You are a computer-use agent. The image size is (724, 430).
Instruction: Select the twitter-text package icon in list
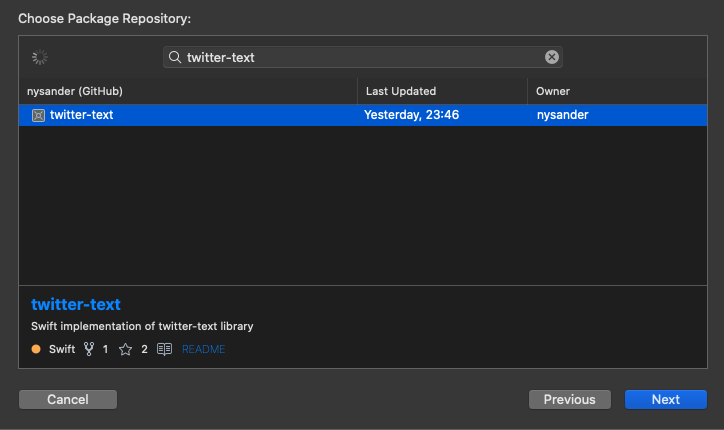point(38,115)
